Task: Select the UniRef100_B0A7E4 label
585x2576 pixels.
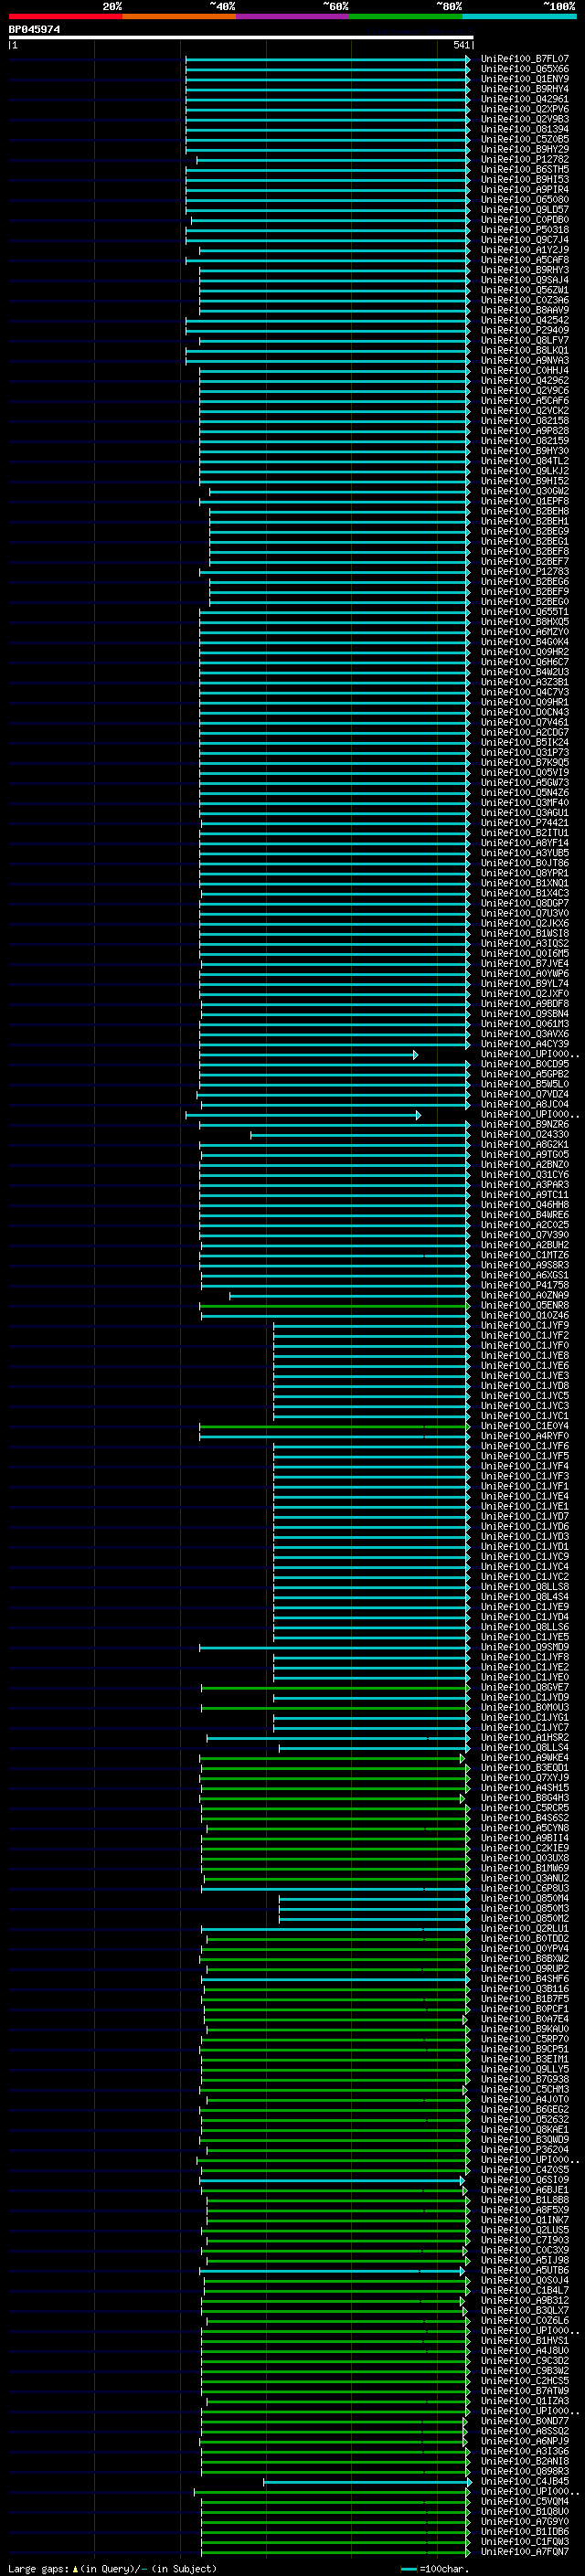Action: (x=524, y=2018)
